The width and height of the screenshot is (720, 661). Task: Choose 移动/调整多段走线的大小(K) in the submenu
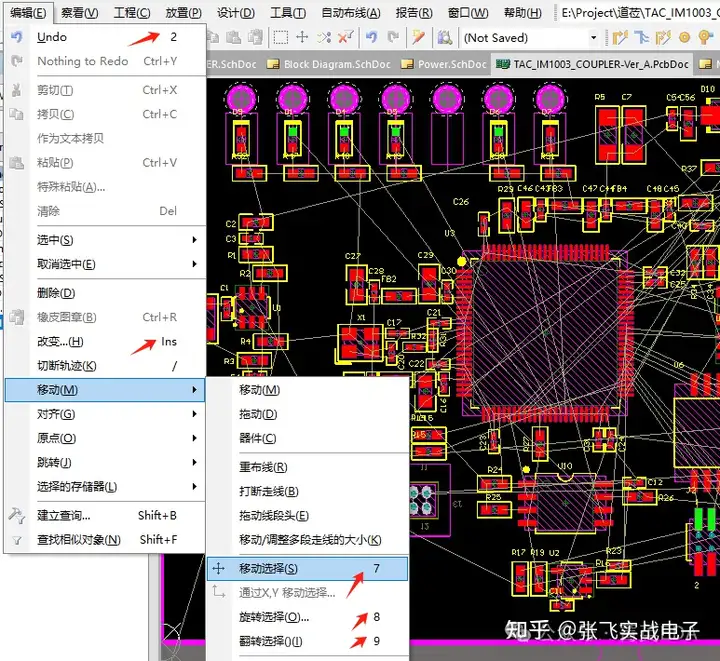tap(308, 540)
